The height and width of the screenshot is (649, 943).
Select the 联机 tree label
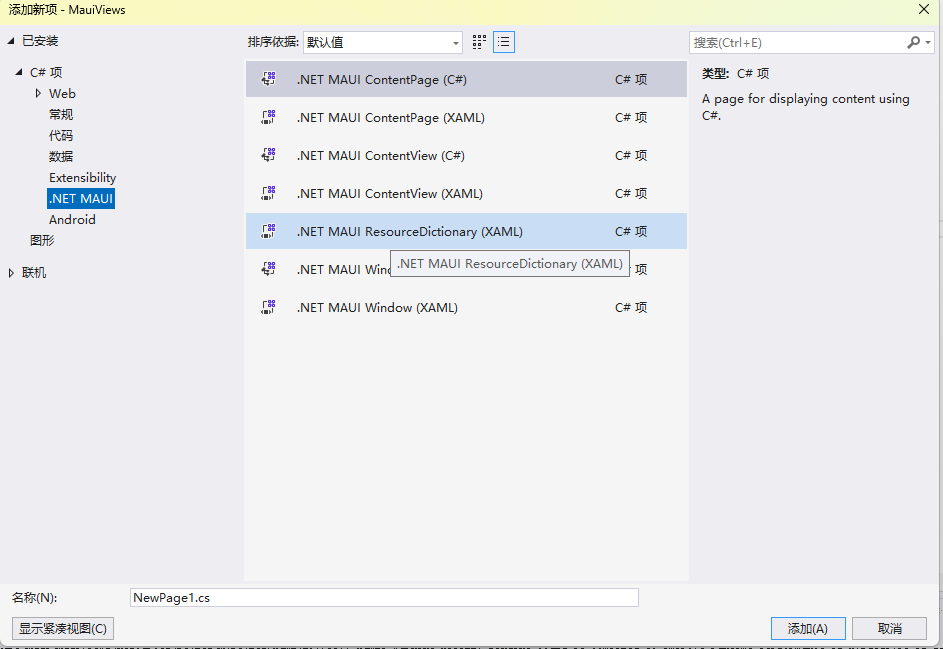[x=34, y=272]
